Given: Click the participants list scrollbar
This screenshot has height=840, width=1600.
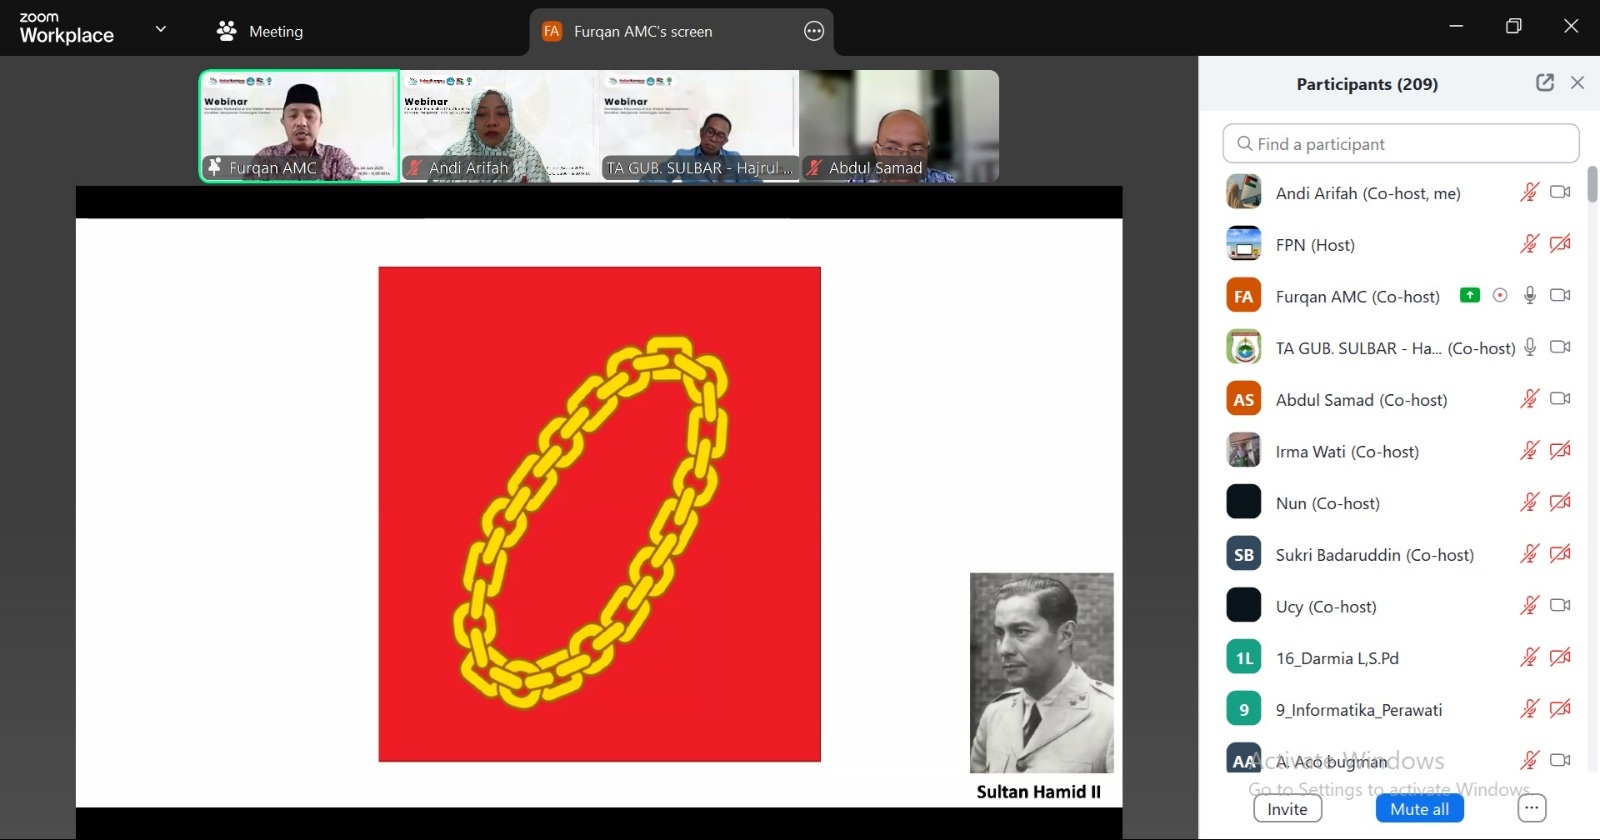Looking at the screenshot, I should coord(1591,185).
